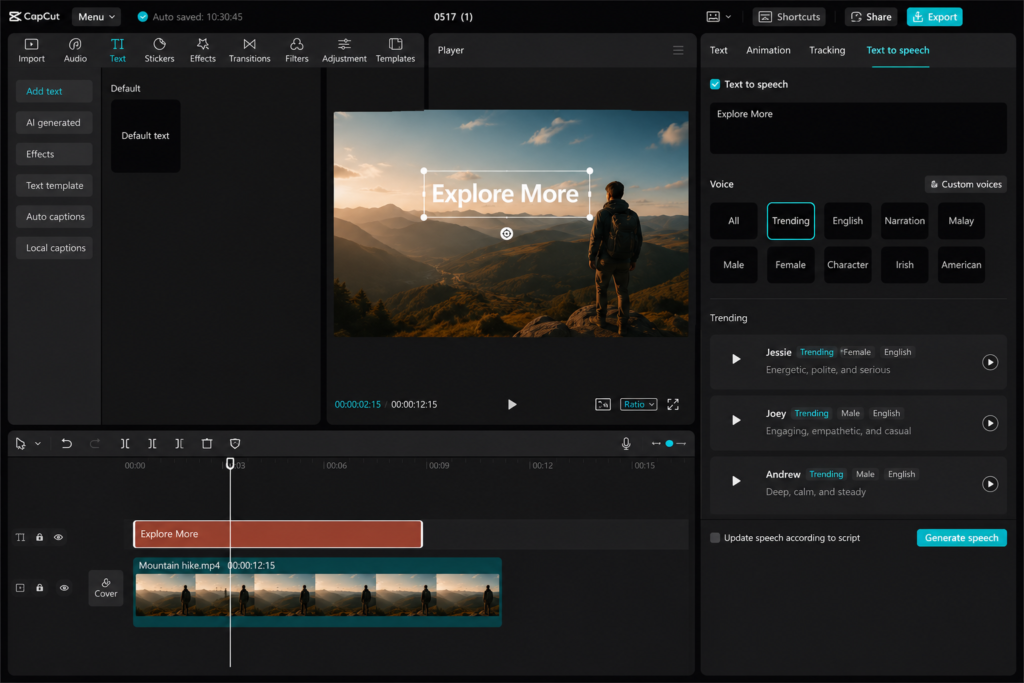Open Custom voices
Image resolution: width=1024 pixels, height=683 pixels.
pos(965,184)
